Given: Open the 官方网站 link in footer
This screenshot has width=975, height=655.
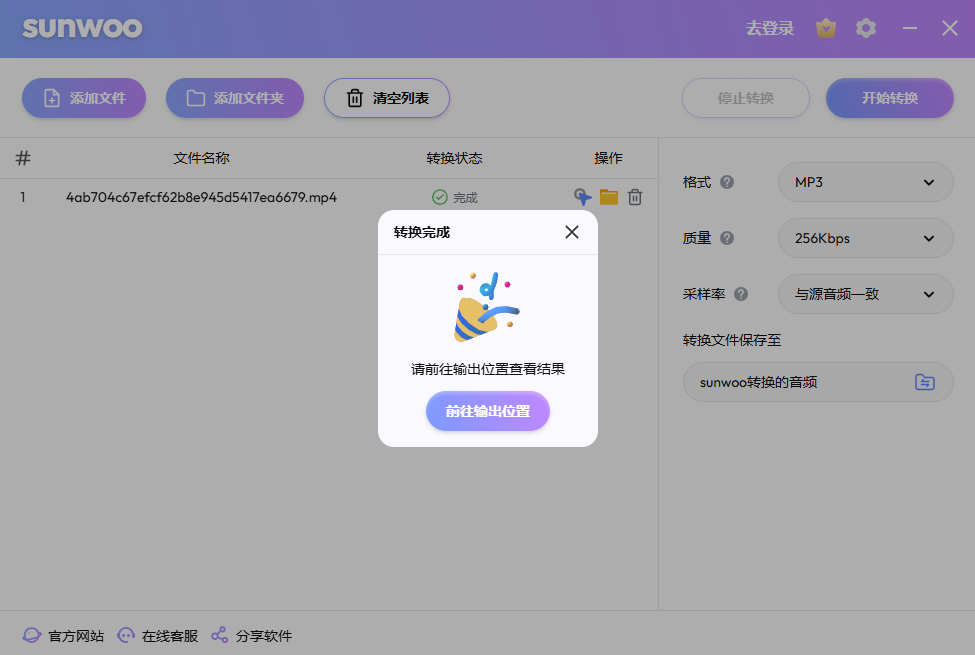Looking at the screenshot, I should coord(63,636).
